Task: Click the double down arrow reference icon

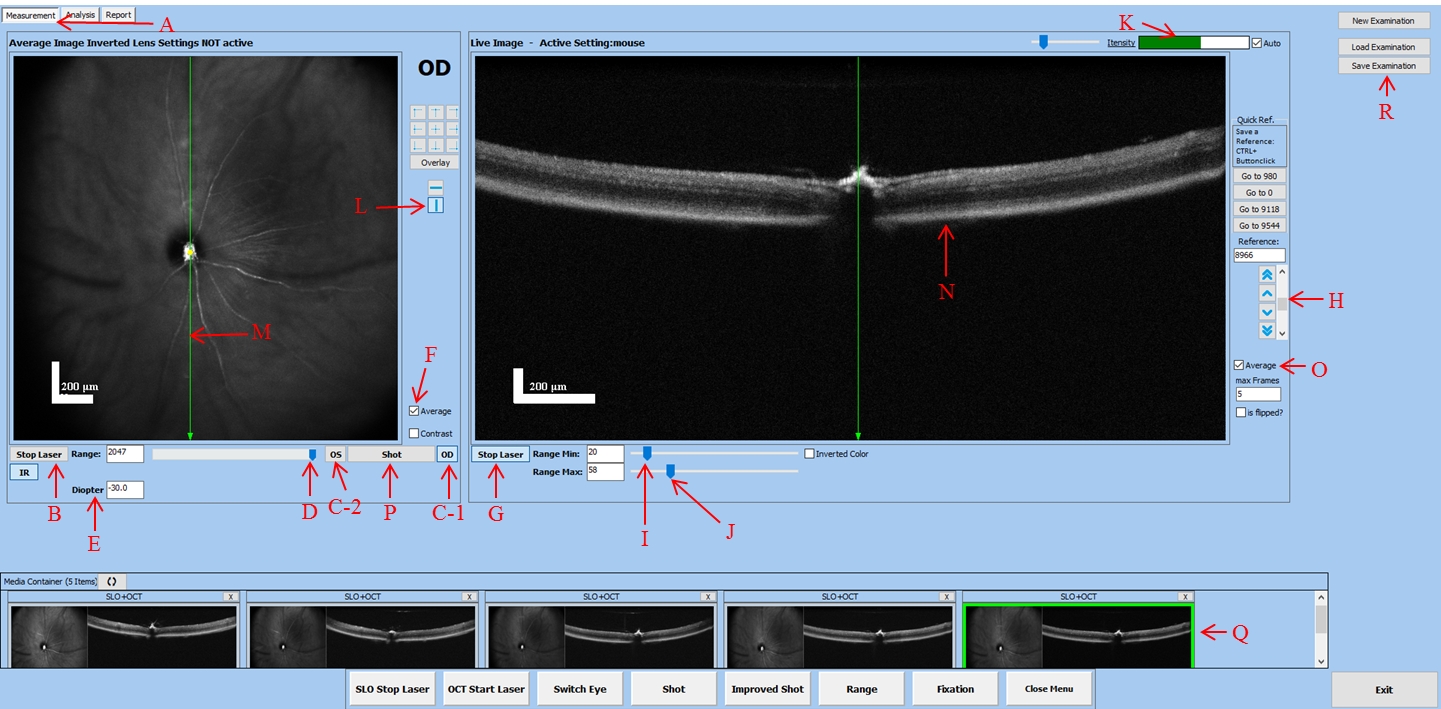Action: pos(1267,330)
